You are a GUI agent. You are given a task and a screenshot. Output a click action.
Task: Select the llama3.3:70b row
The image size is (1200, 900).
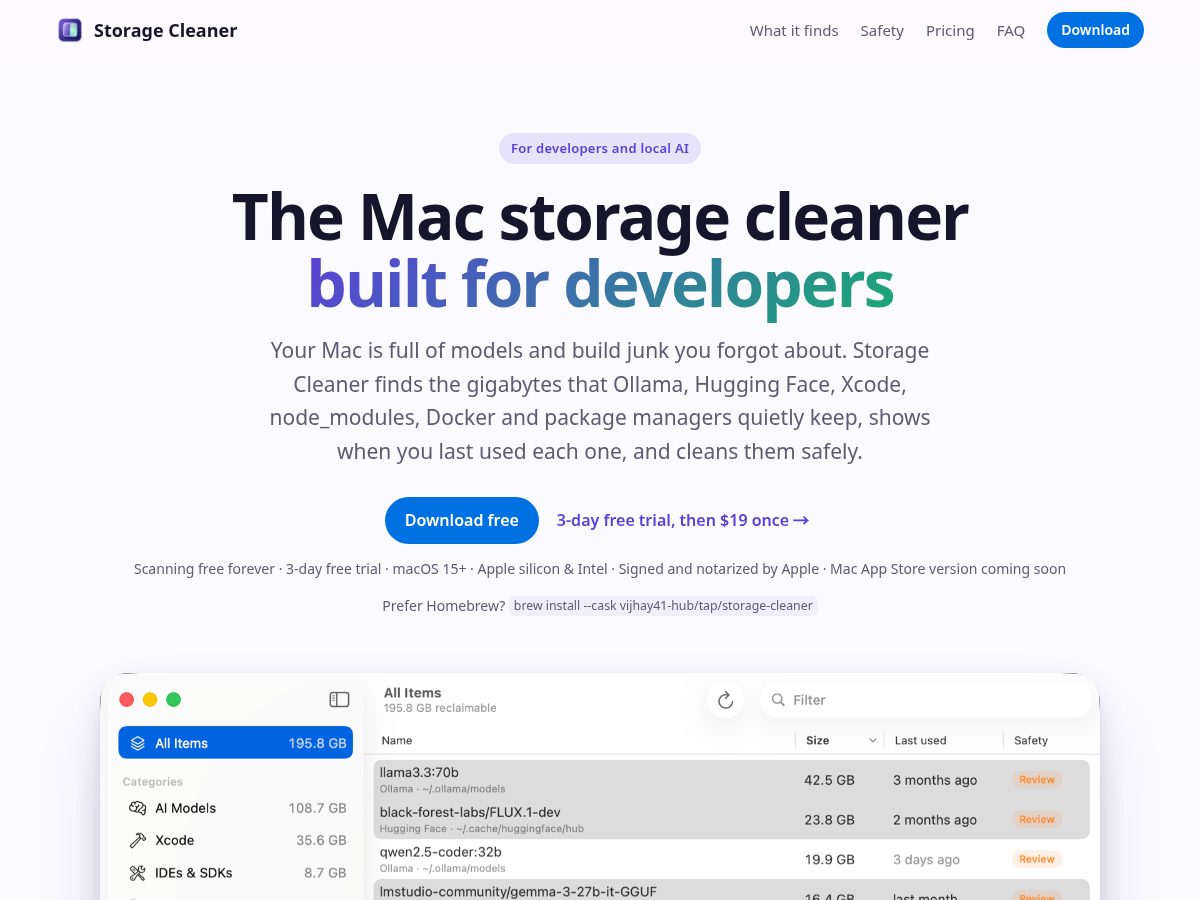[x=732, y=779]
